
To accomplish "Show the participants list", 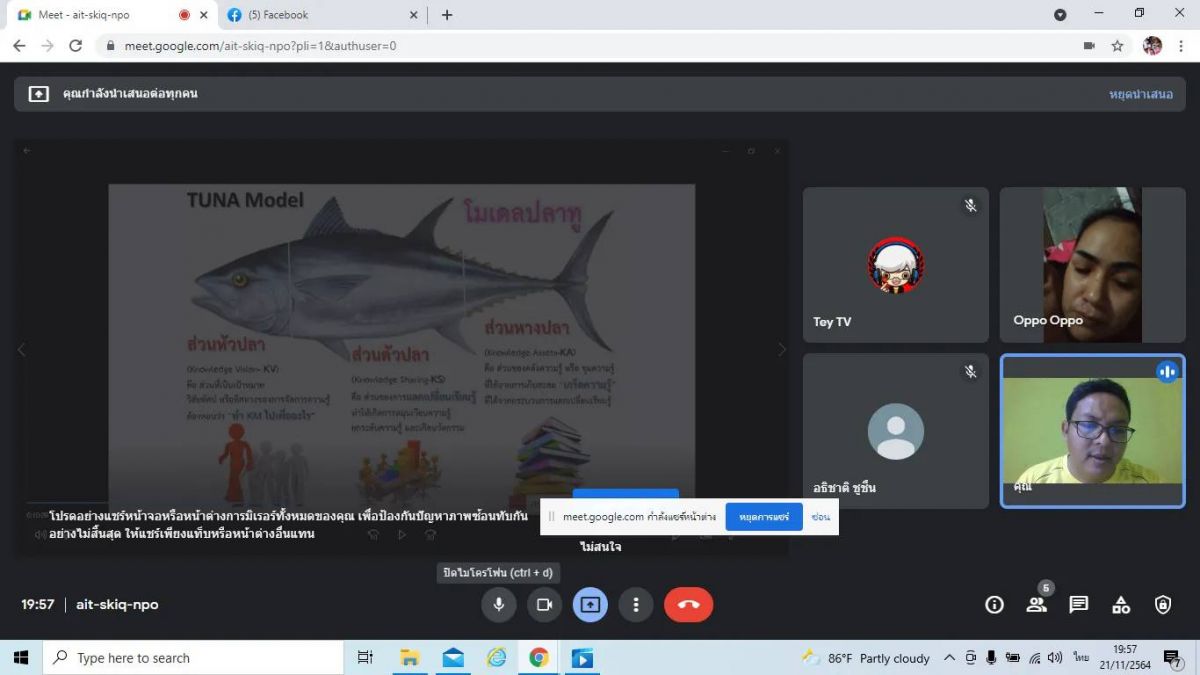I will point(1036,605).
